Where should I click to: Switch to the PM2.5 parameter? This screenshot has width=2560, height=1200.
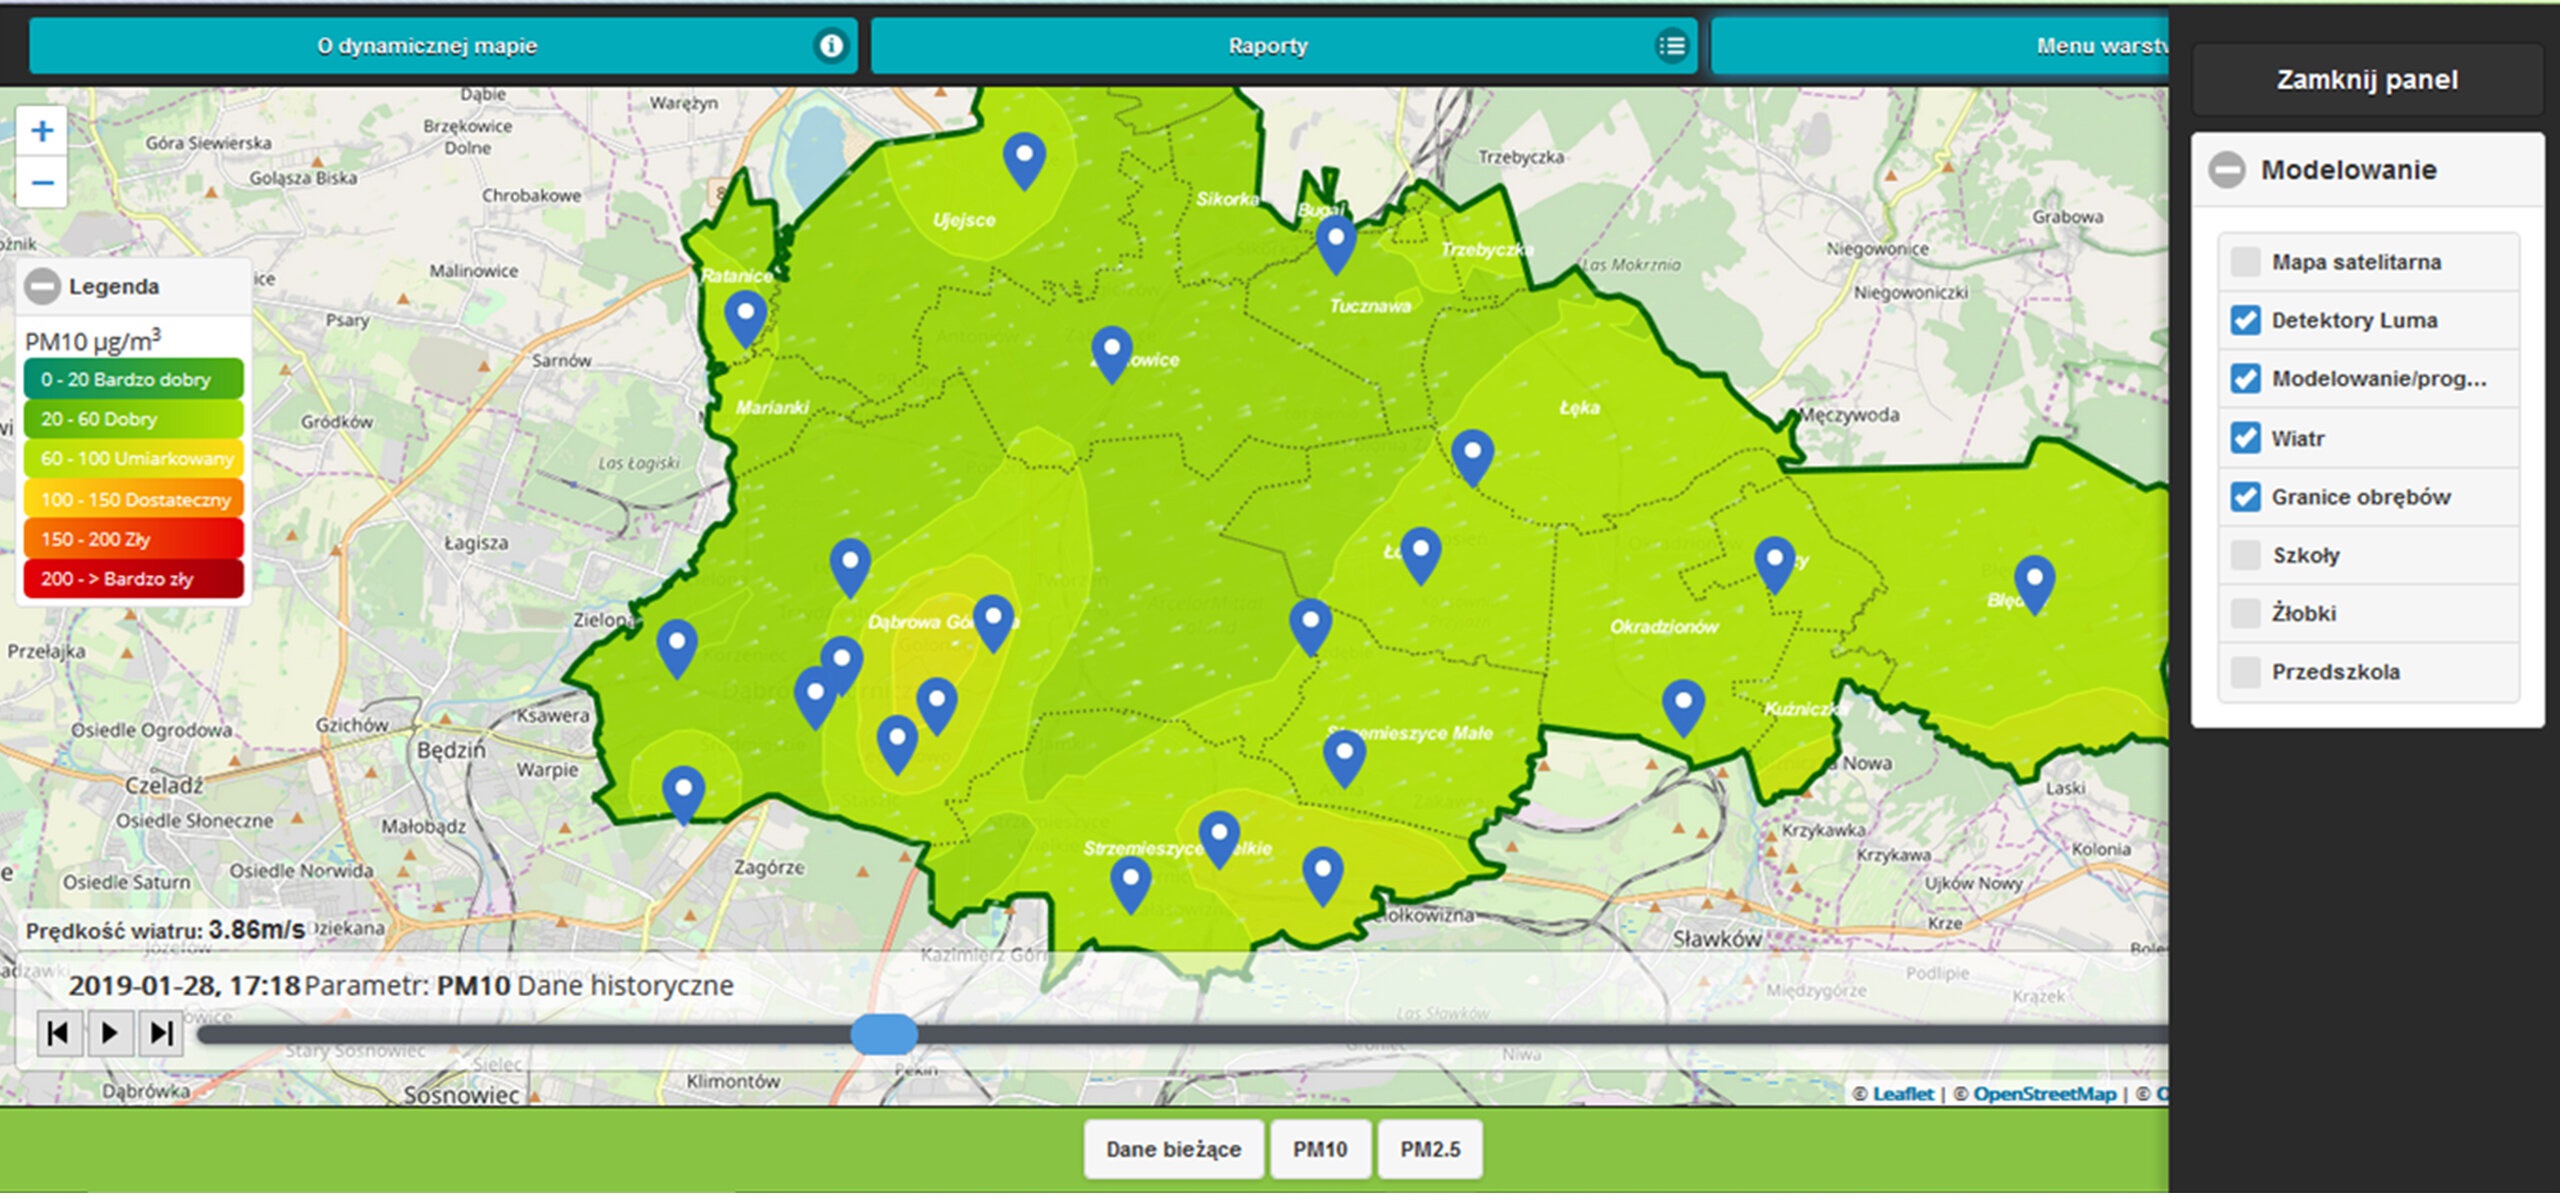[x=1429, y=1150]
